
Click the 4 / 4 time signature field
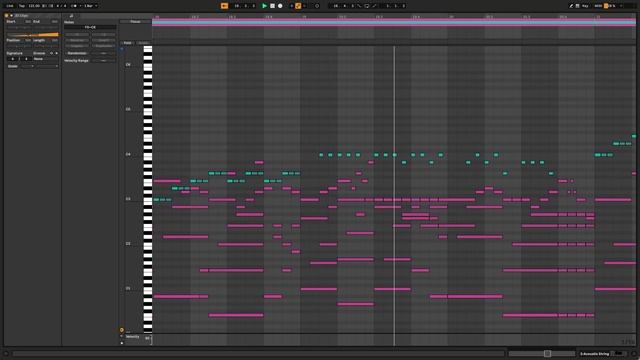pyautogui.click(x=61, y=6)
